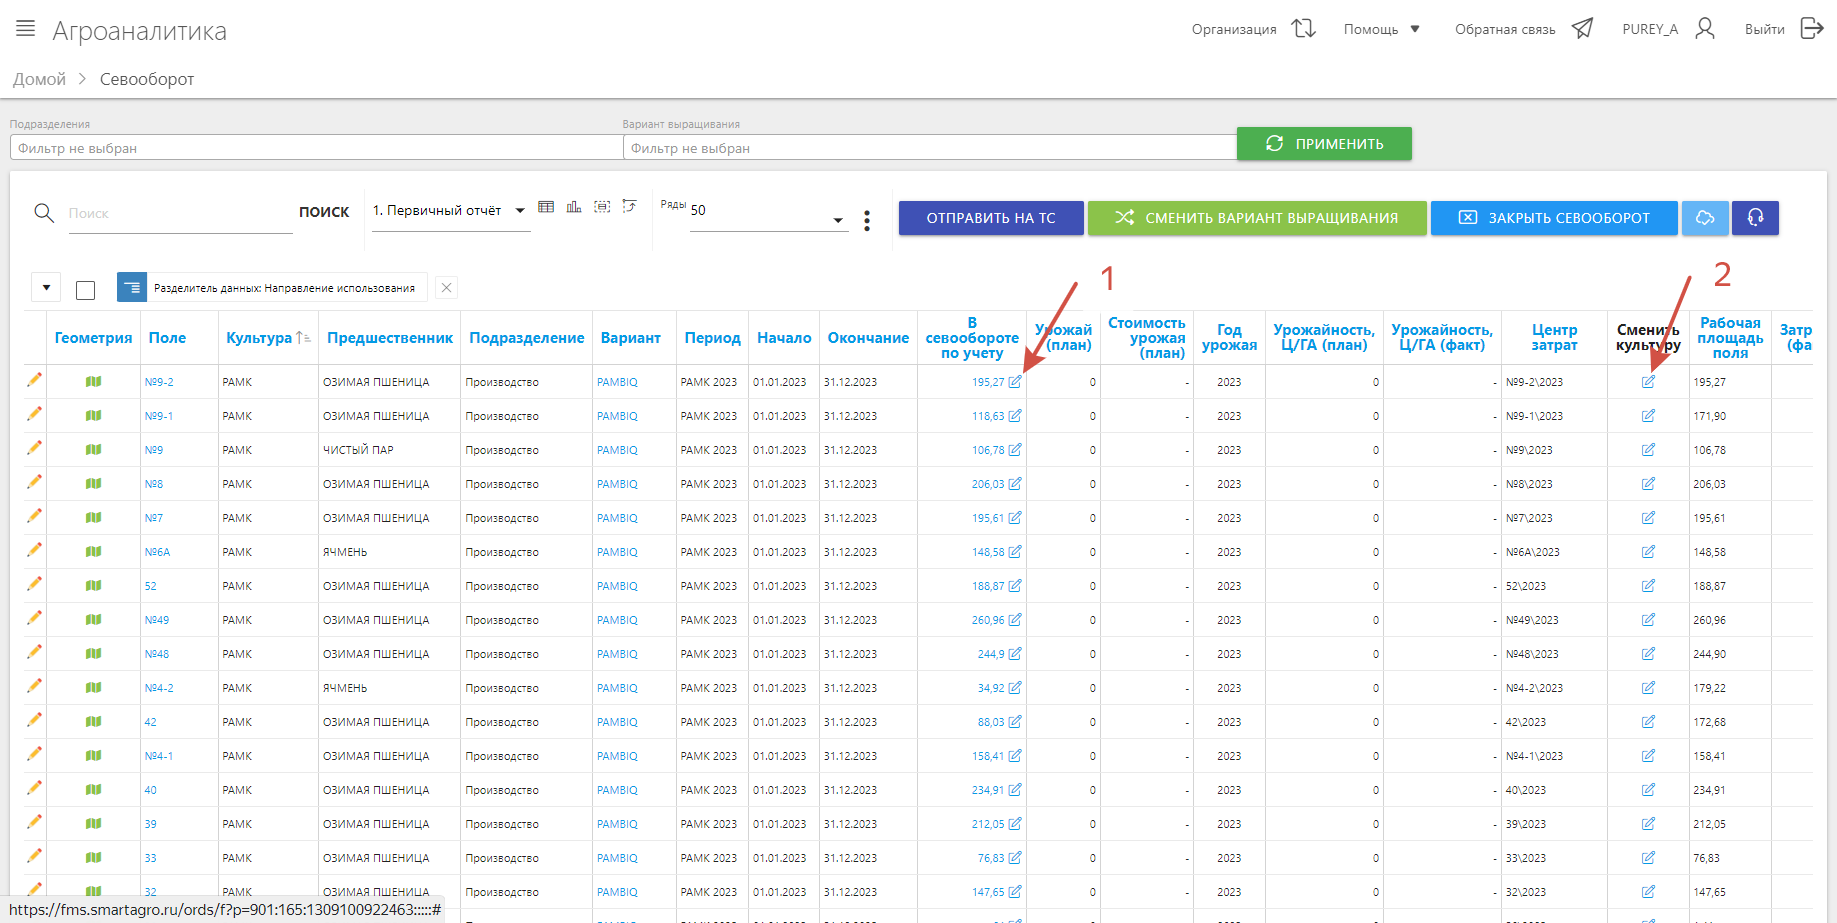This screenshot has width=1837, height=923.
Task: Open the hamburger navigation menu
Action: 26,29
